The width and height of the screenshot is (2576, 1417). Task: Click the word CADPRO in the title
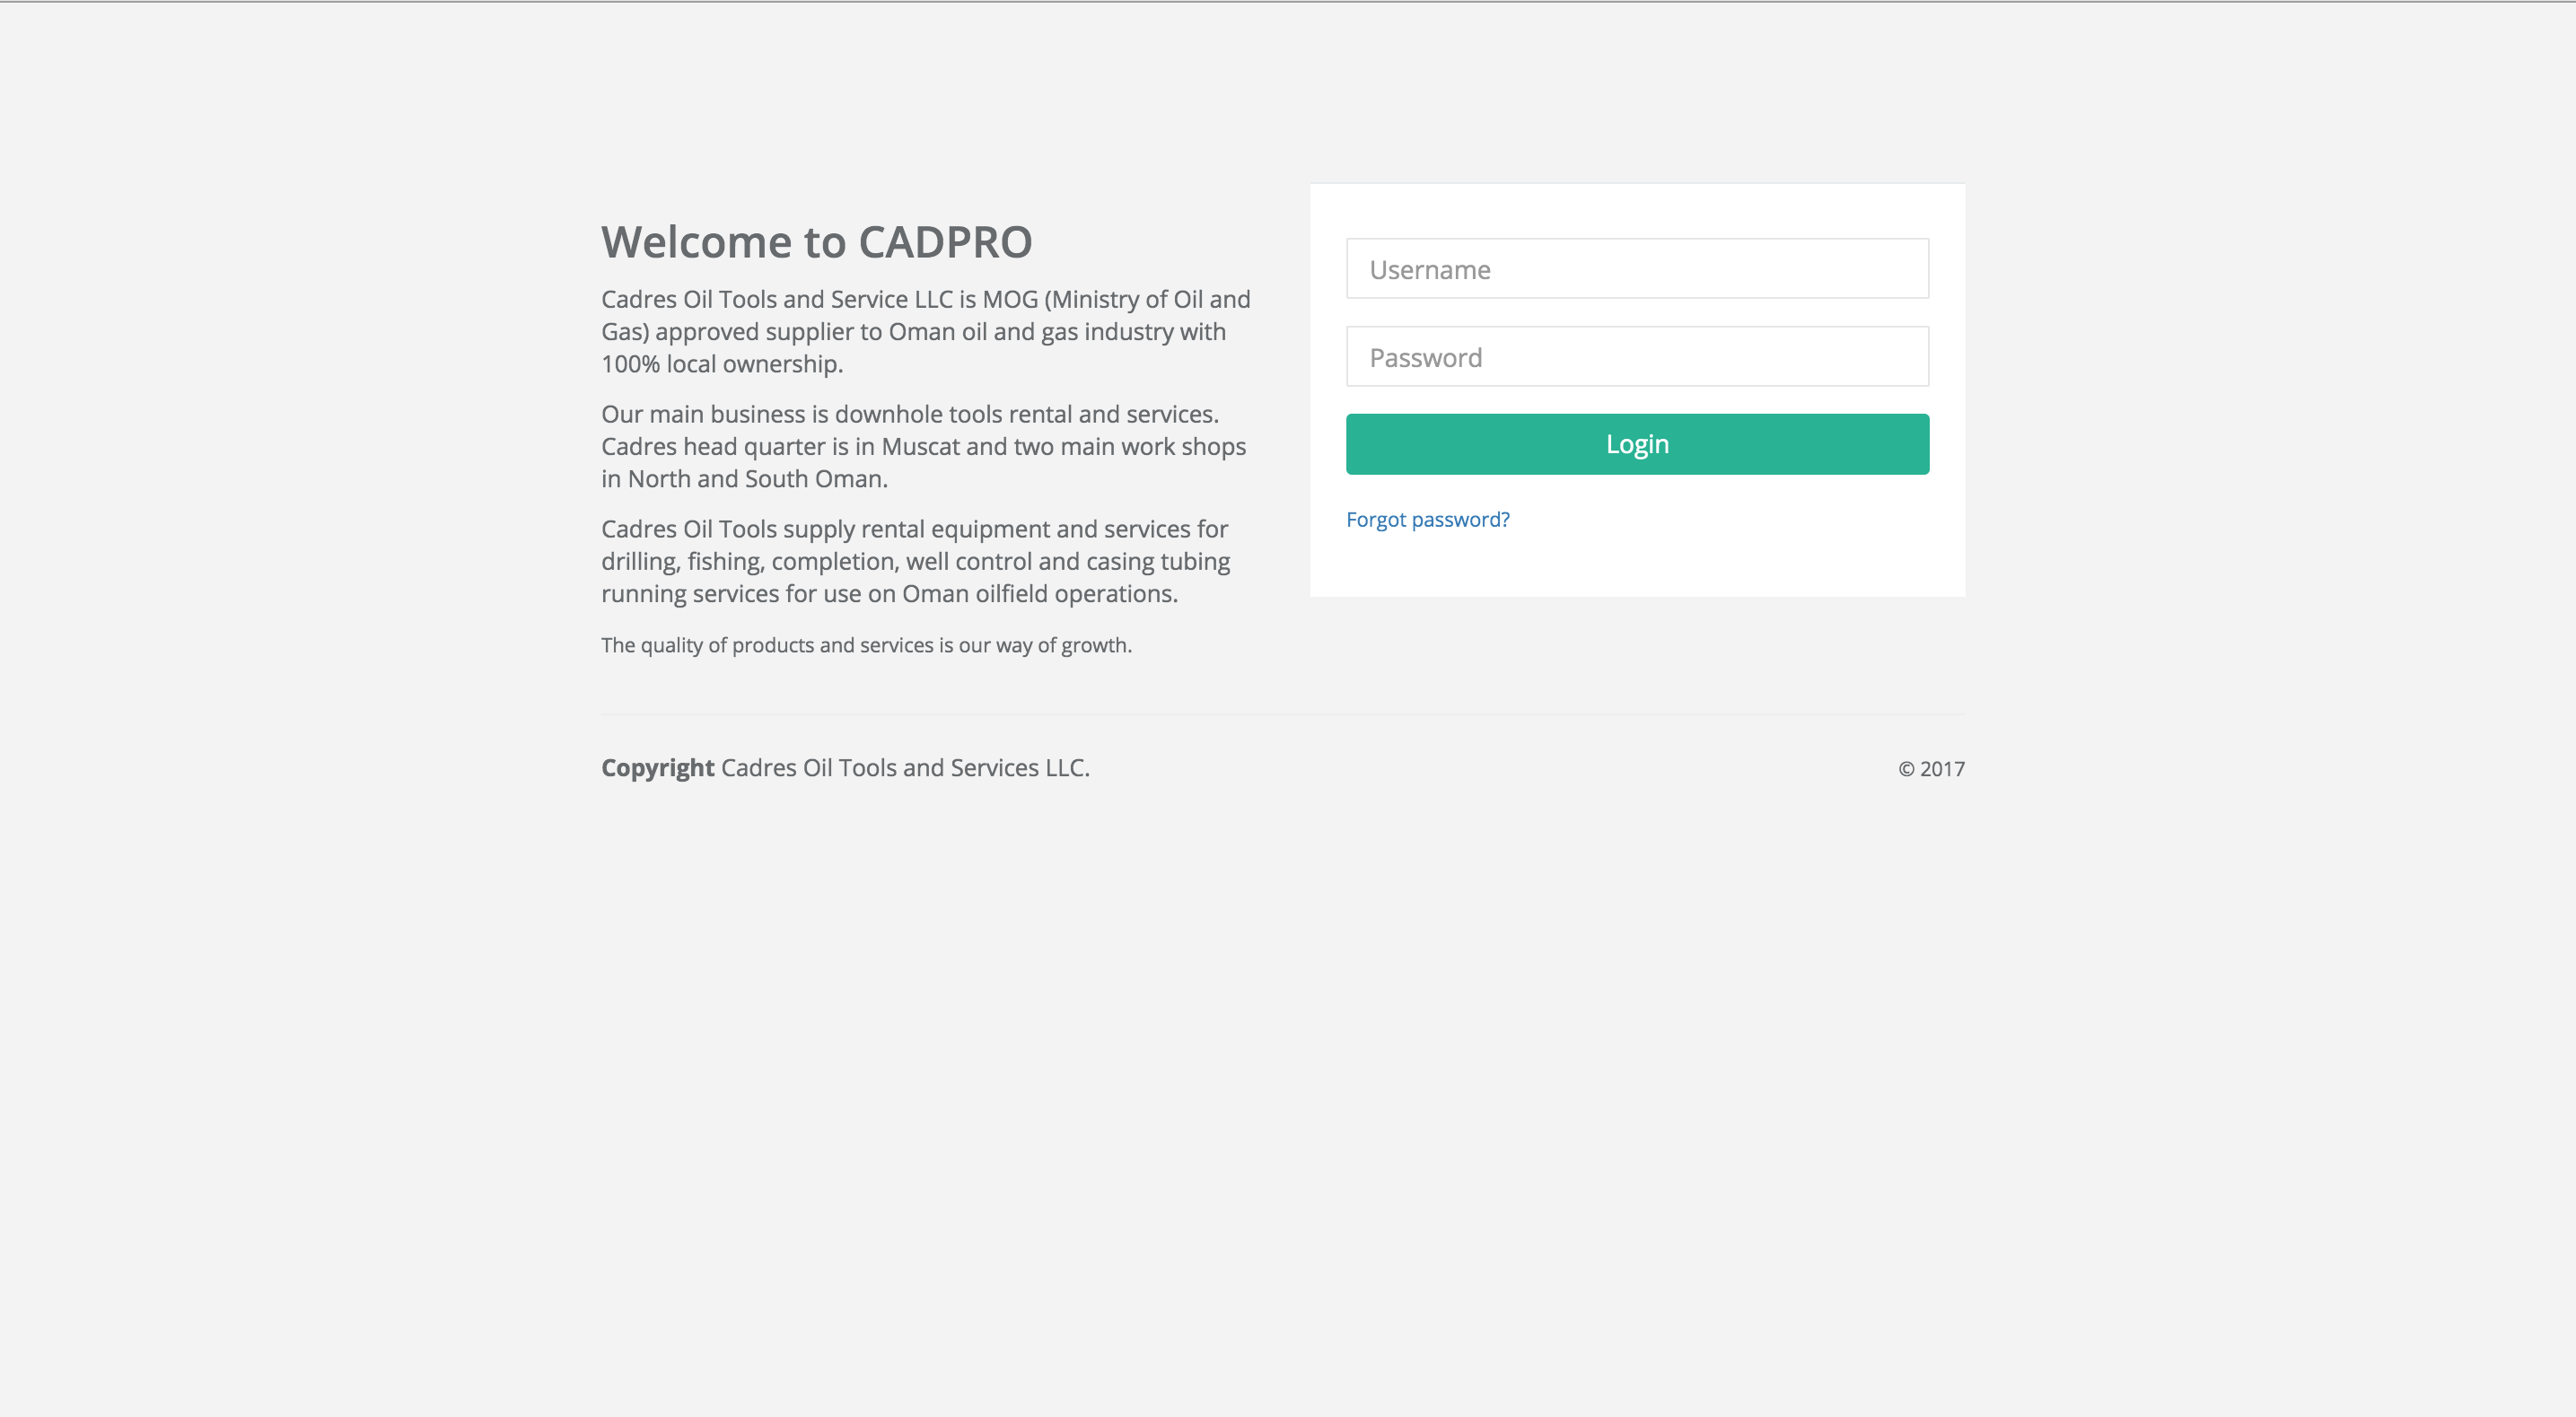point(945,242)
